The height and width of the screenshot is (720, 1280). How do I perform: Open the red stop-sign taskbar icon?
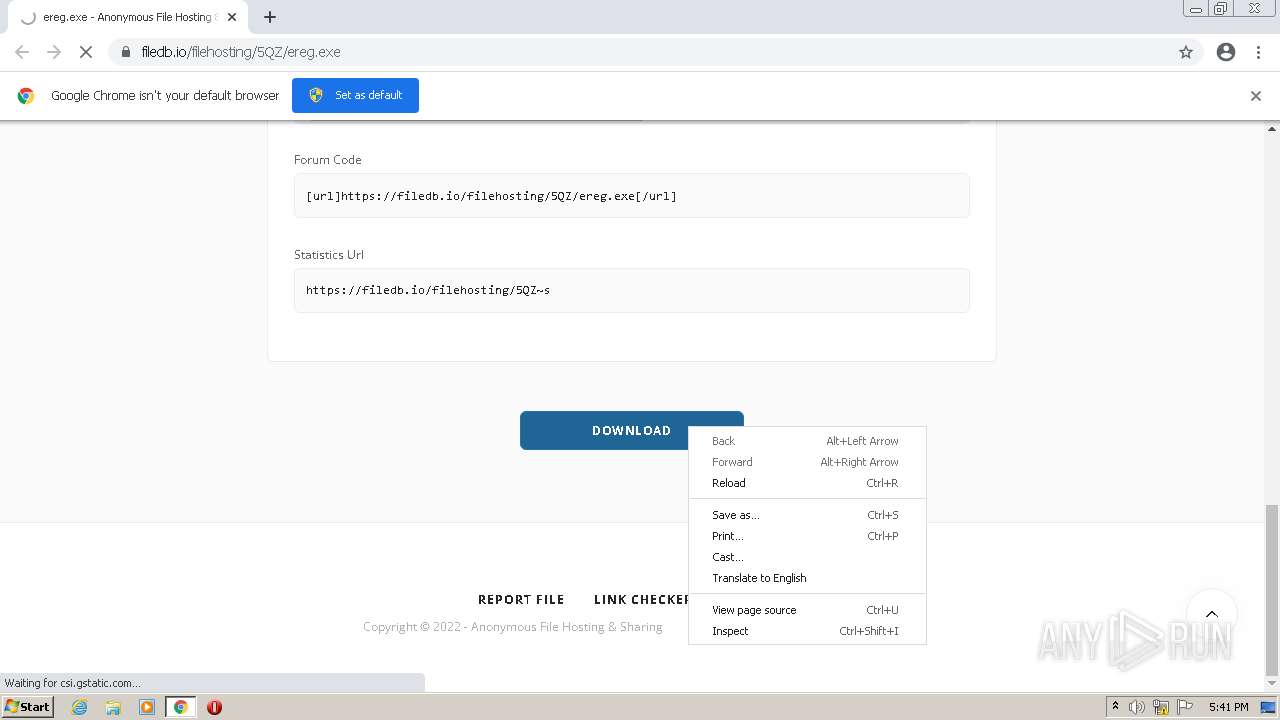[214, 707]
